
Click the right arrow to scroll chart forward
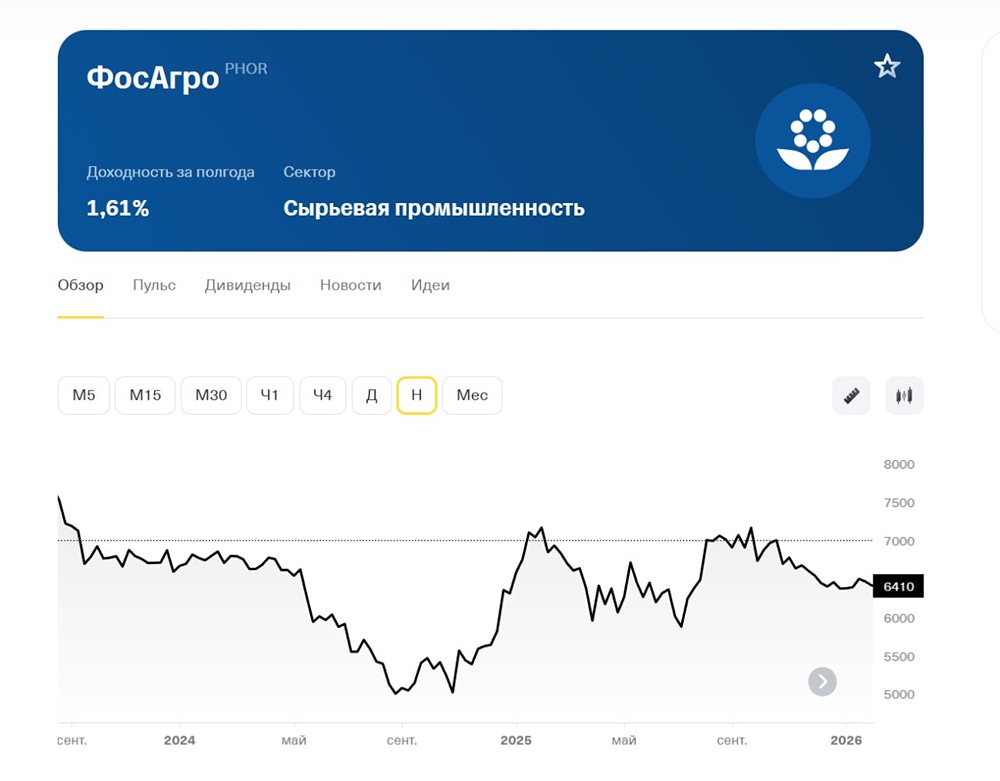coord(822,681)
